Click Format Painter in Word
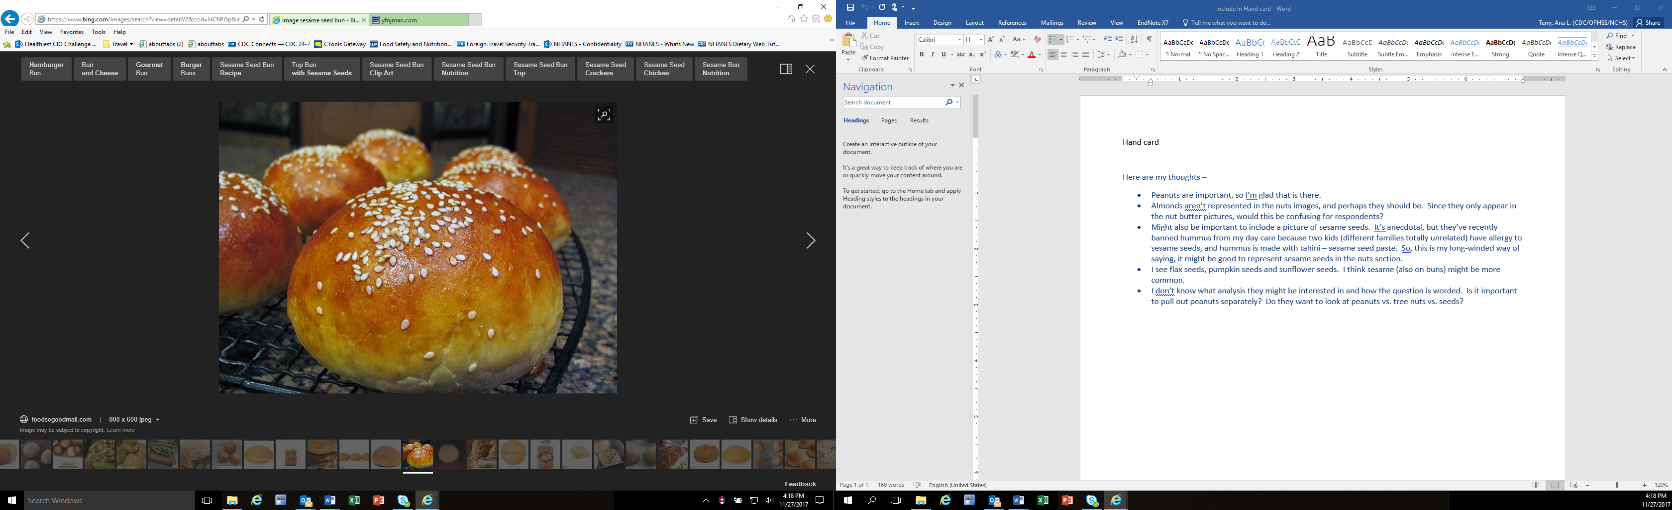The width and height of the screenshot is (1672, 510). click(885, 58)
